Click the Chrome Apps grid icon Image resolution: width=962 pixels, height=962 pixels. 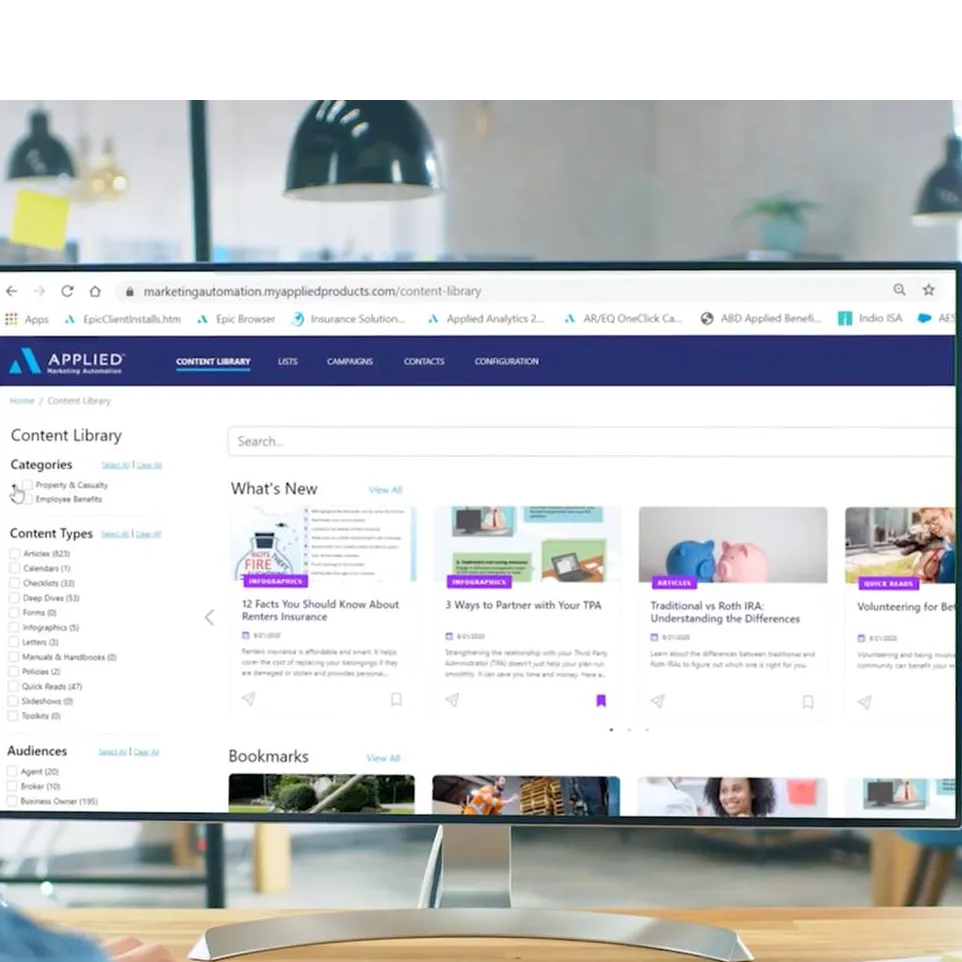coord(10,318)
